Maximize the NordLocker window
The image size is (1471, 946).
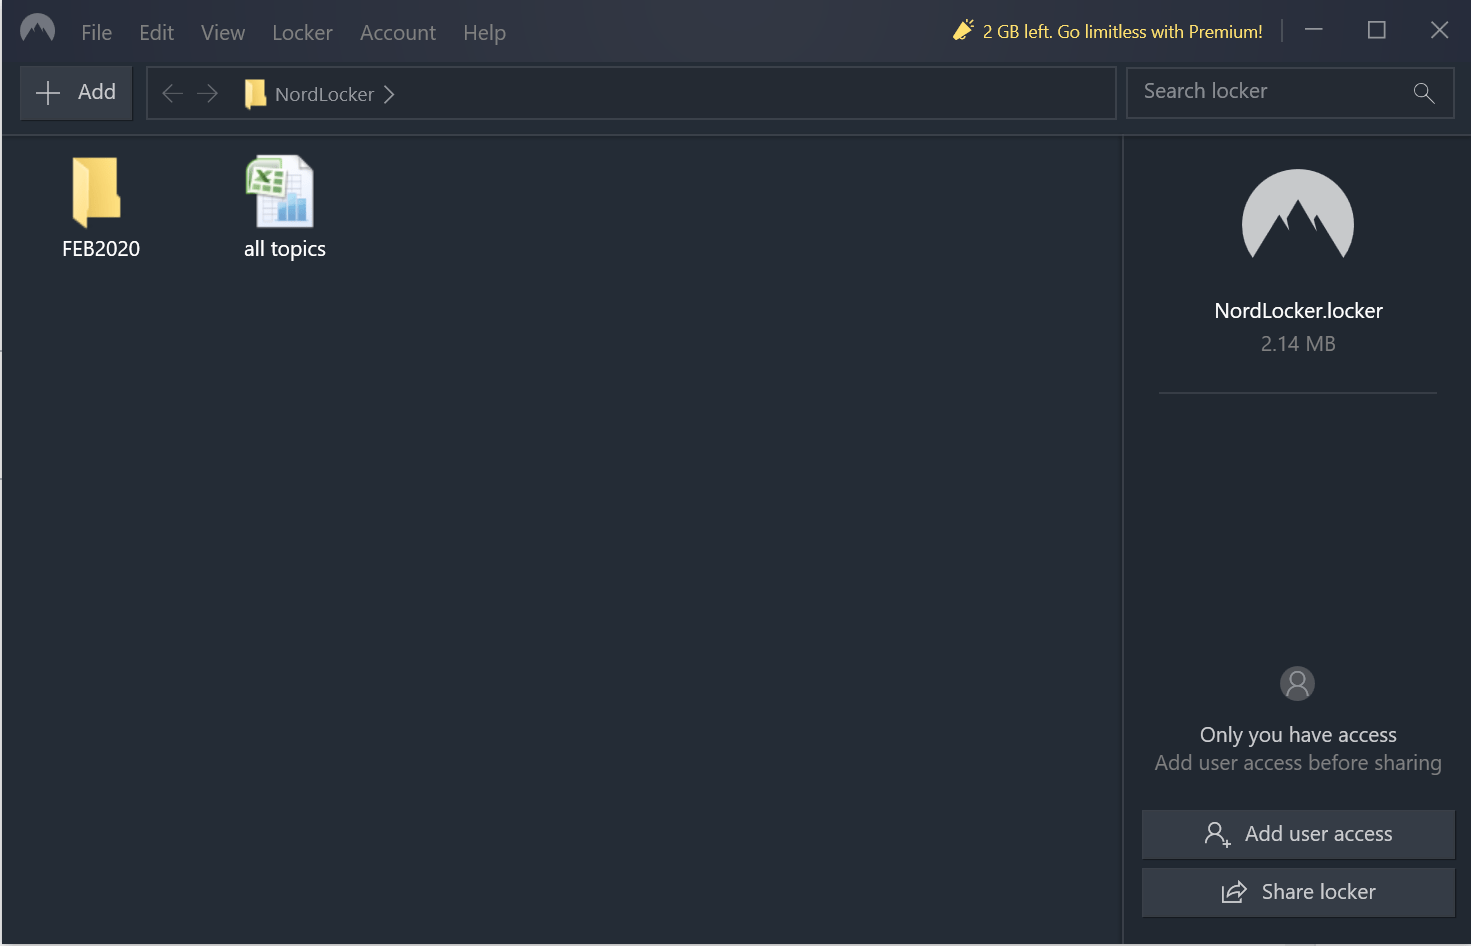click(x=1377, y=30)
